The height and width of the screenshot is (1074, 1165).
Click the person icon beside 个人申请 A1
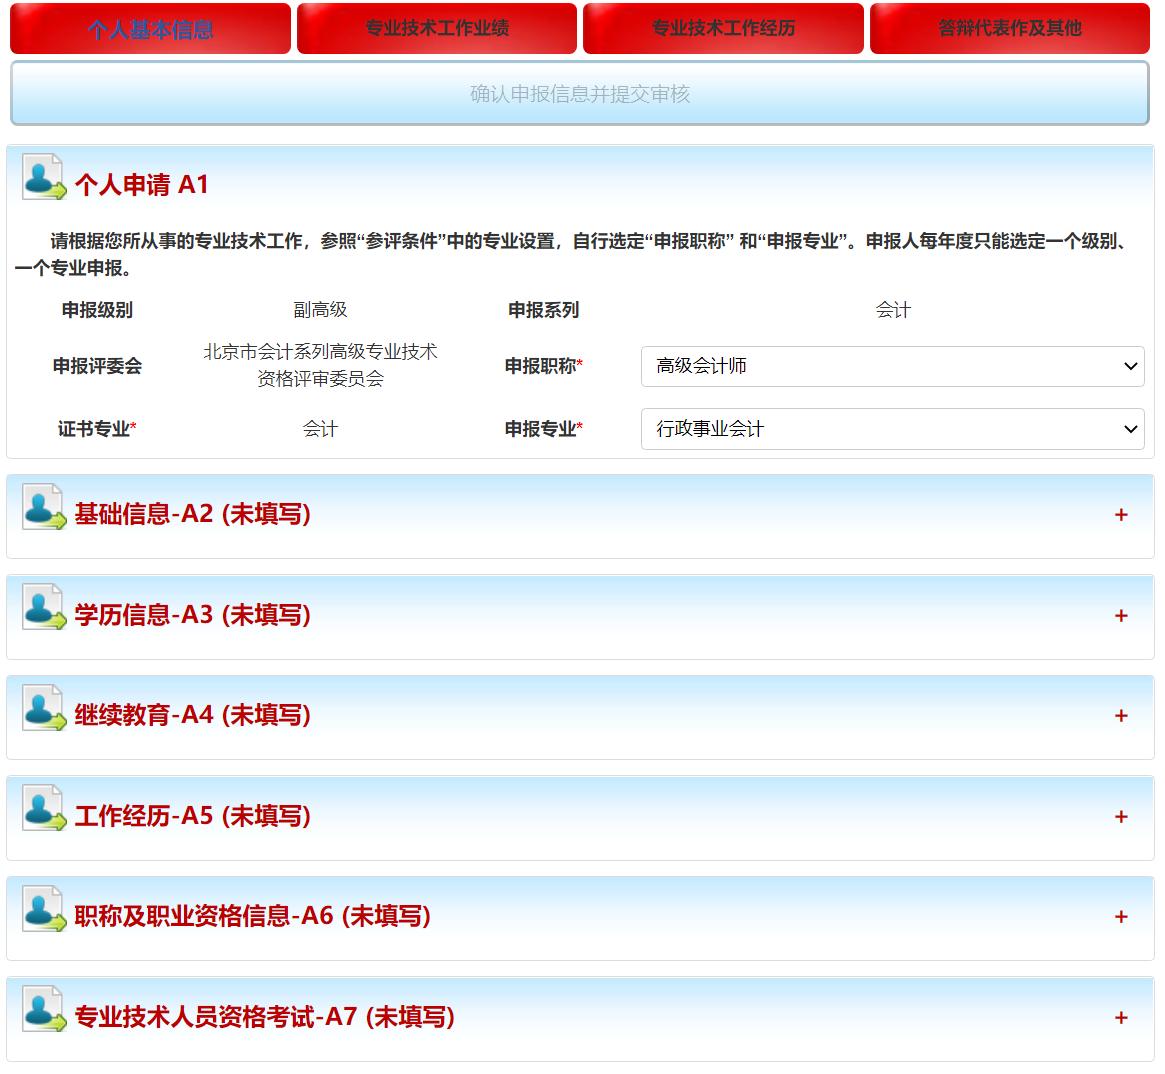[43, 178]
